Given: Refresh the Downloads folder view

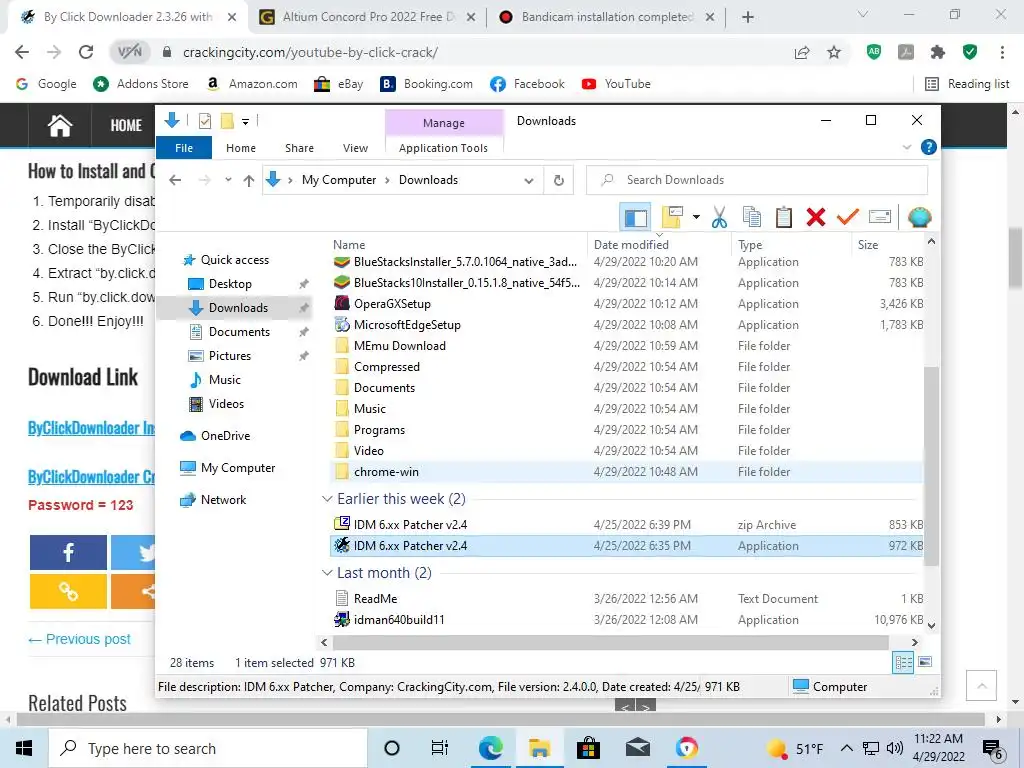Looking at the screenshot, I should point(558,180).
